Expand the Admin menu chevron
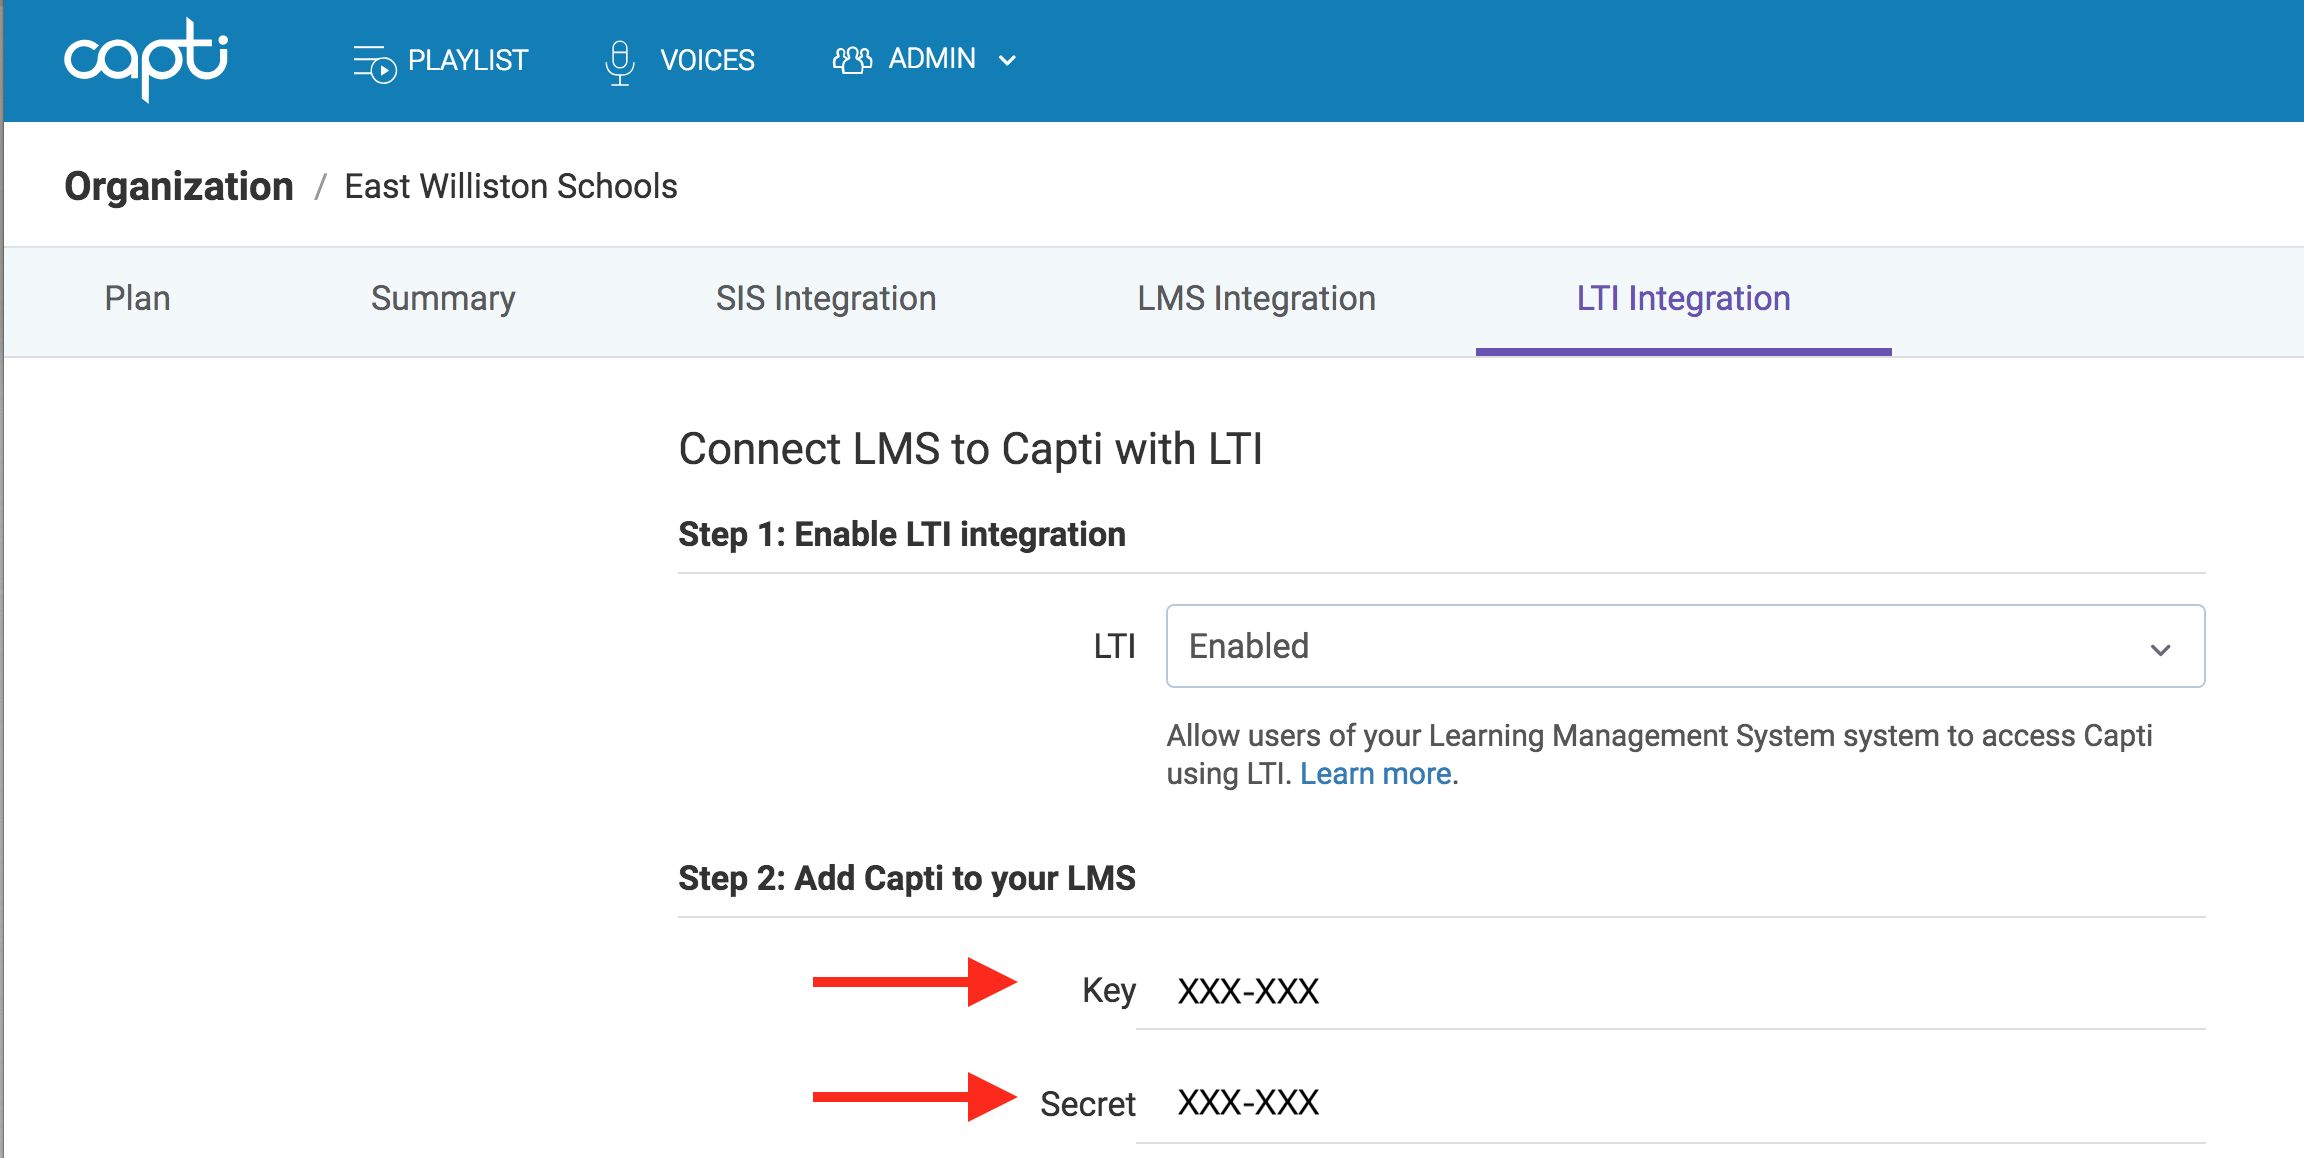The image size is (2304, 1158). [1008, 61]
